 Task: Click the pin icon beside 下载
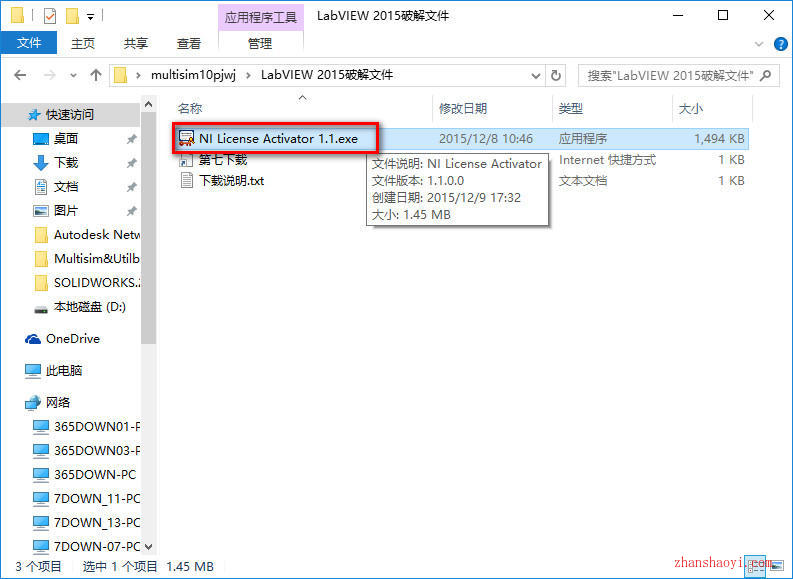point(131,163)
